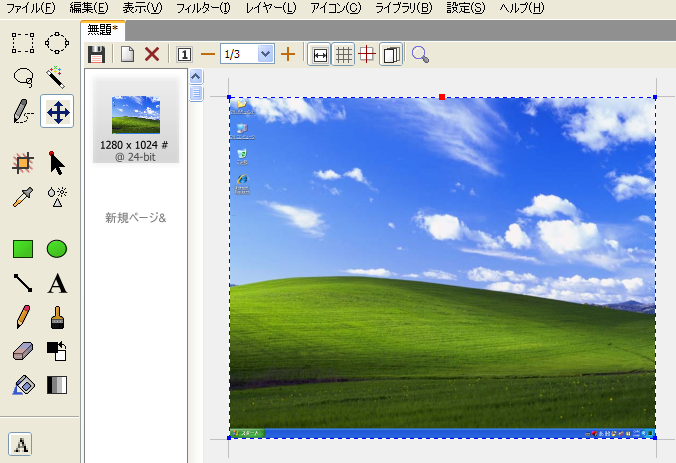Screen dimensions: 676x463
Task: Open the 編集(E) menu
Action: tap(89, 8)
